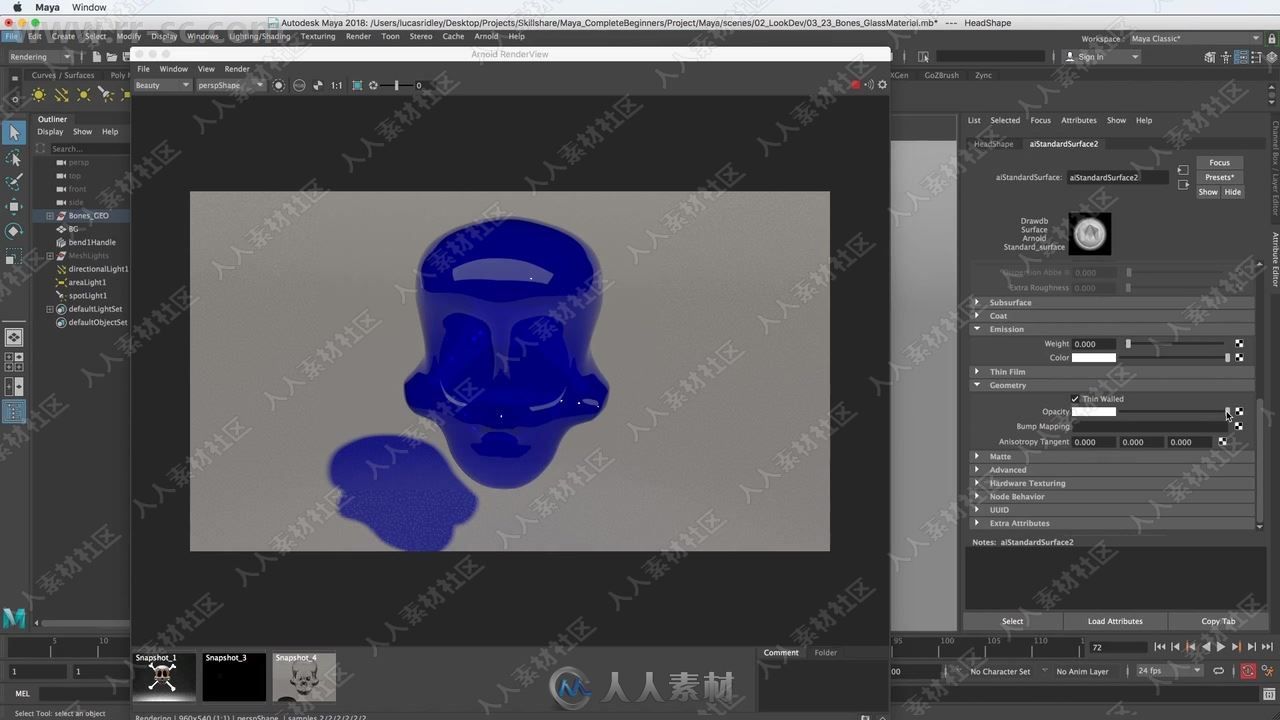
Task: Open the perspShape camera dropdown
Action: point(230,85)
